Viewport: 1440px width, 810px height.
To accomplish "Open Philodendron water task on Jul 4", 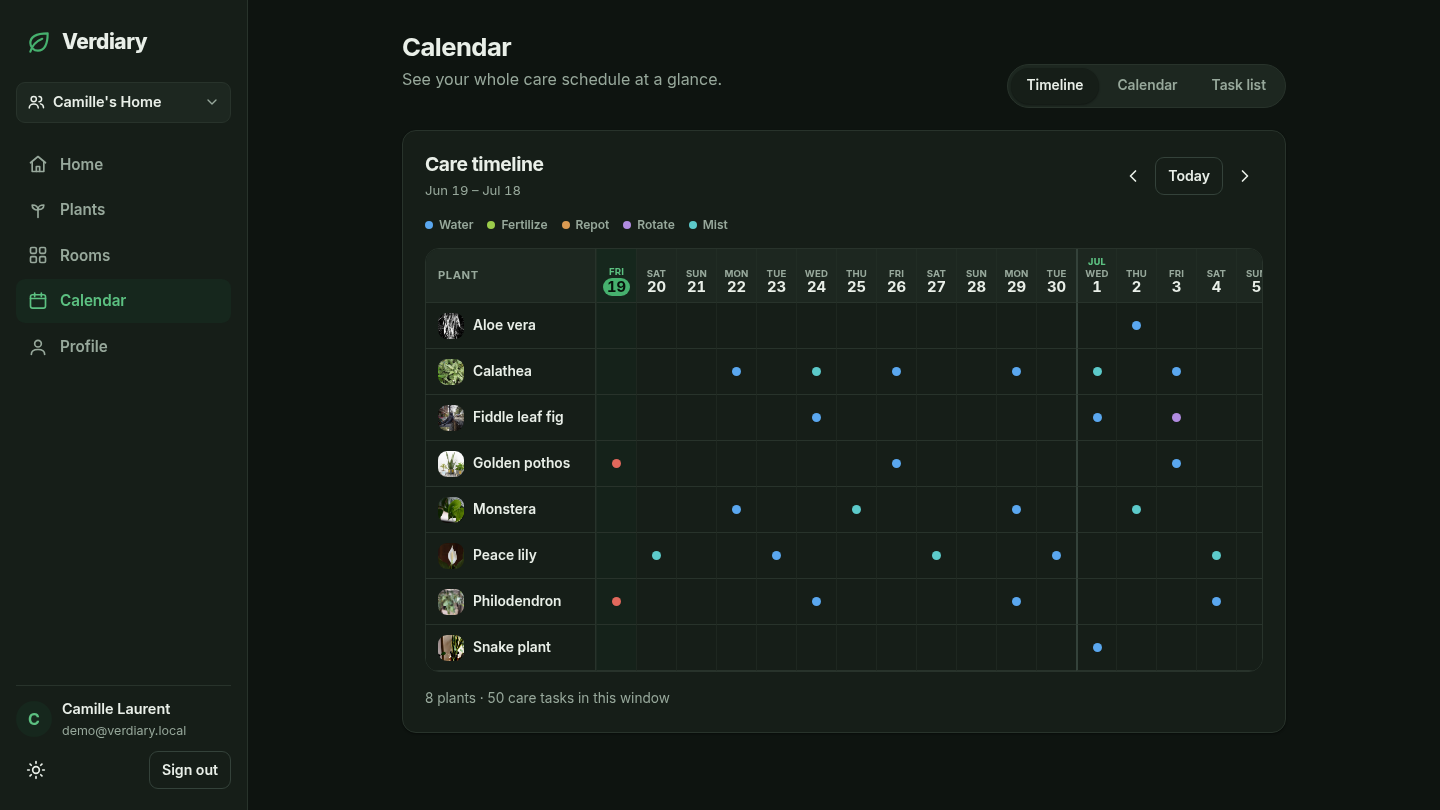I will (1216, 601).
